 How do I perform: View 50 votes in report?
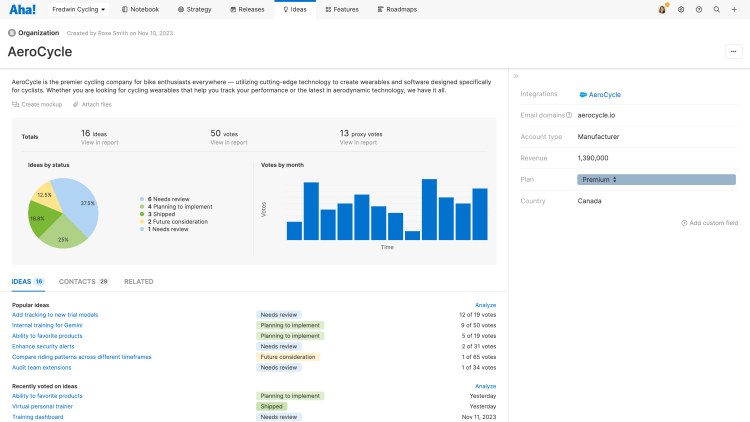[x=229, y=143]
